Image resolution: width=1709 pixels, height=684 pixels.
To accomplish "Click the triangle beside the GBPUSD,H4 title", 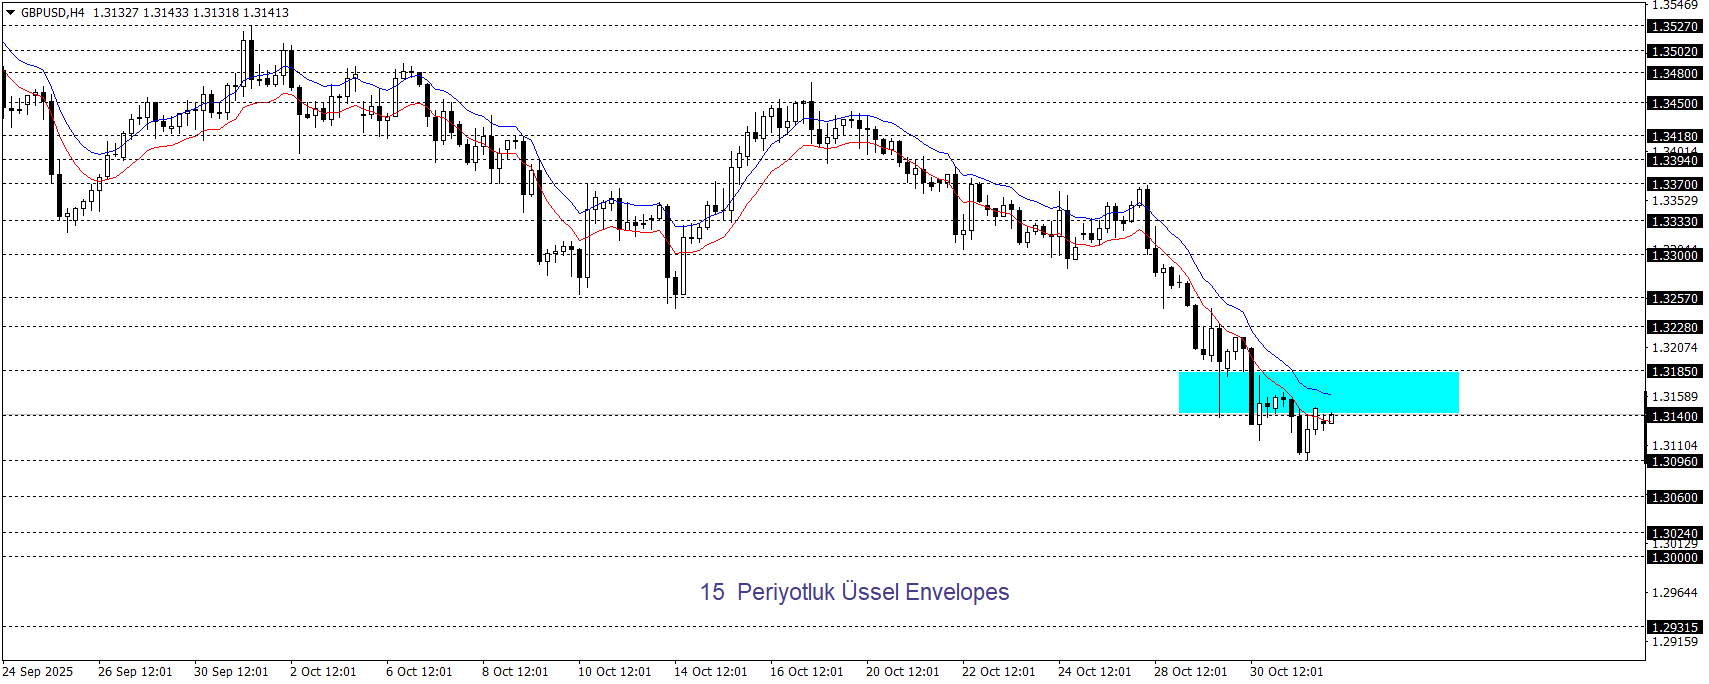I will [11, 13].
